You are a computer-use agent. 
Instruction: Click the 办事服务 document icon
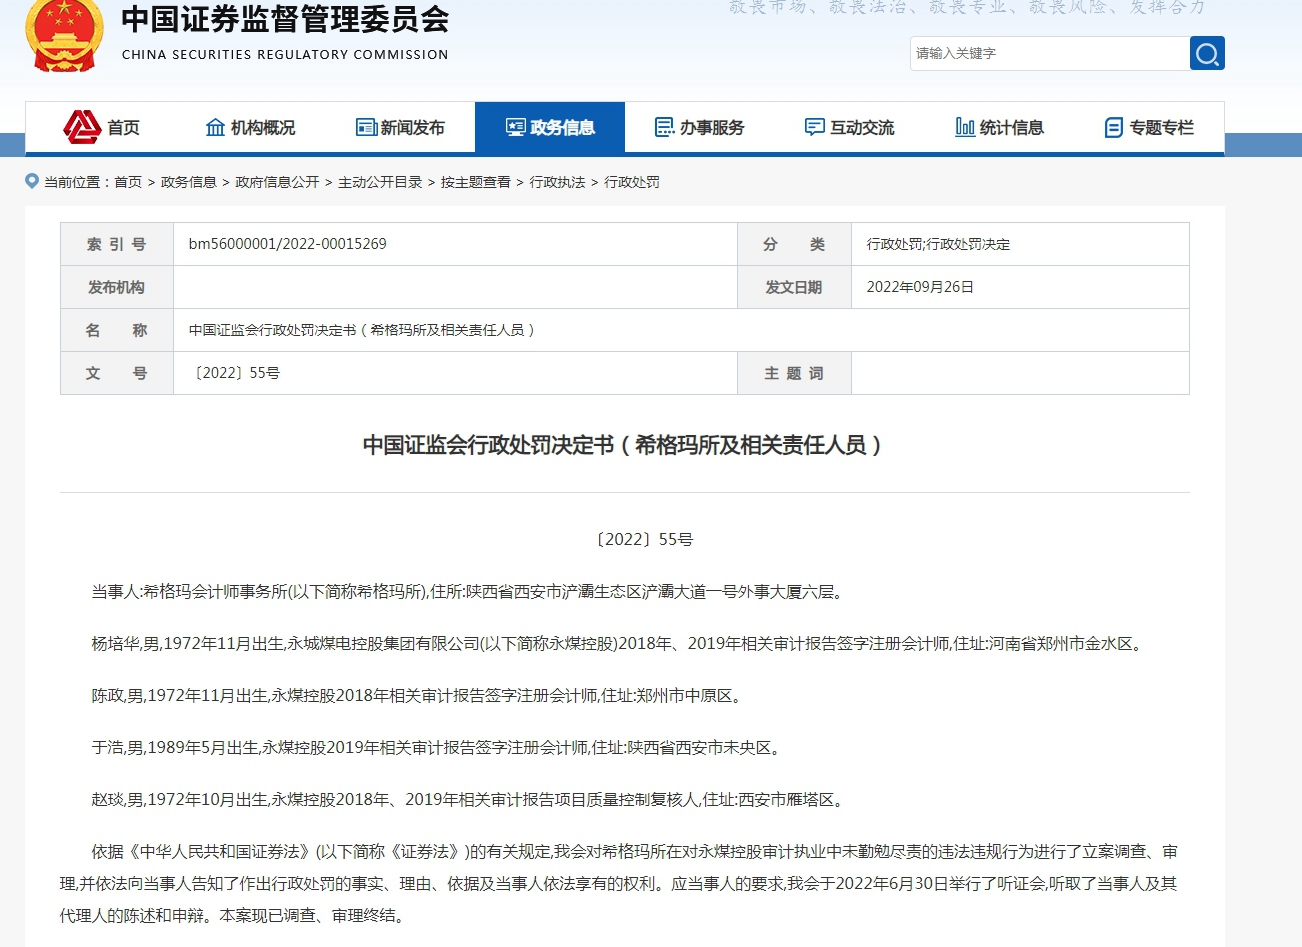pos(664,127)
